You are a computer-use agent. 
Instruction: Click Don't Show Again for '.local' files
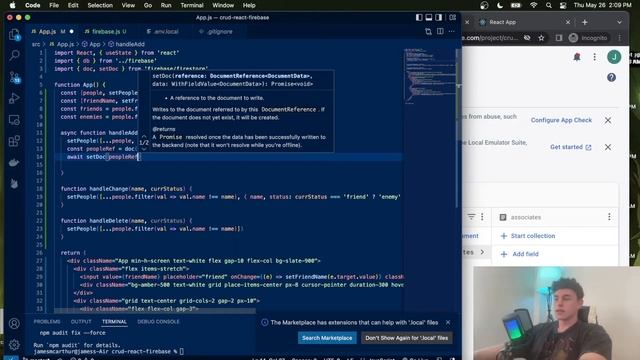coord(407,338)
